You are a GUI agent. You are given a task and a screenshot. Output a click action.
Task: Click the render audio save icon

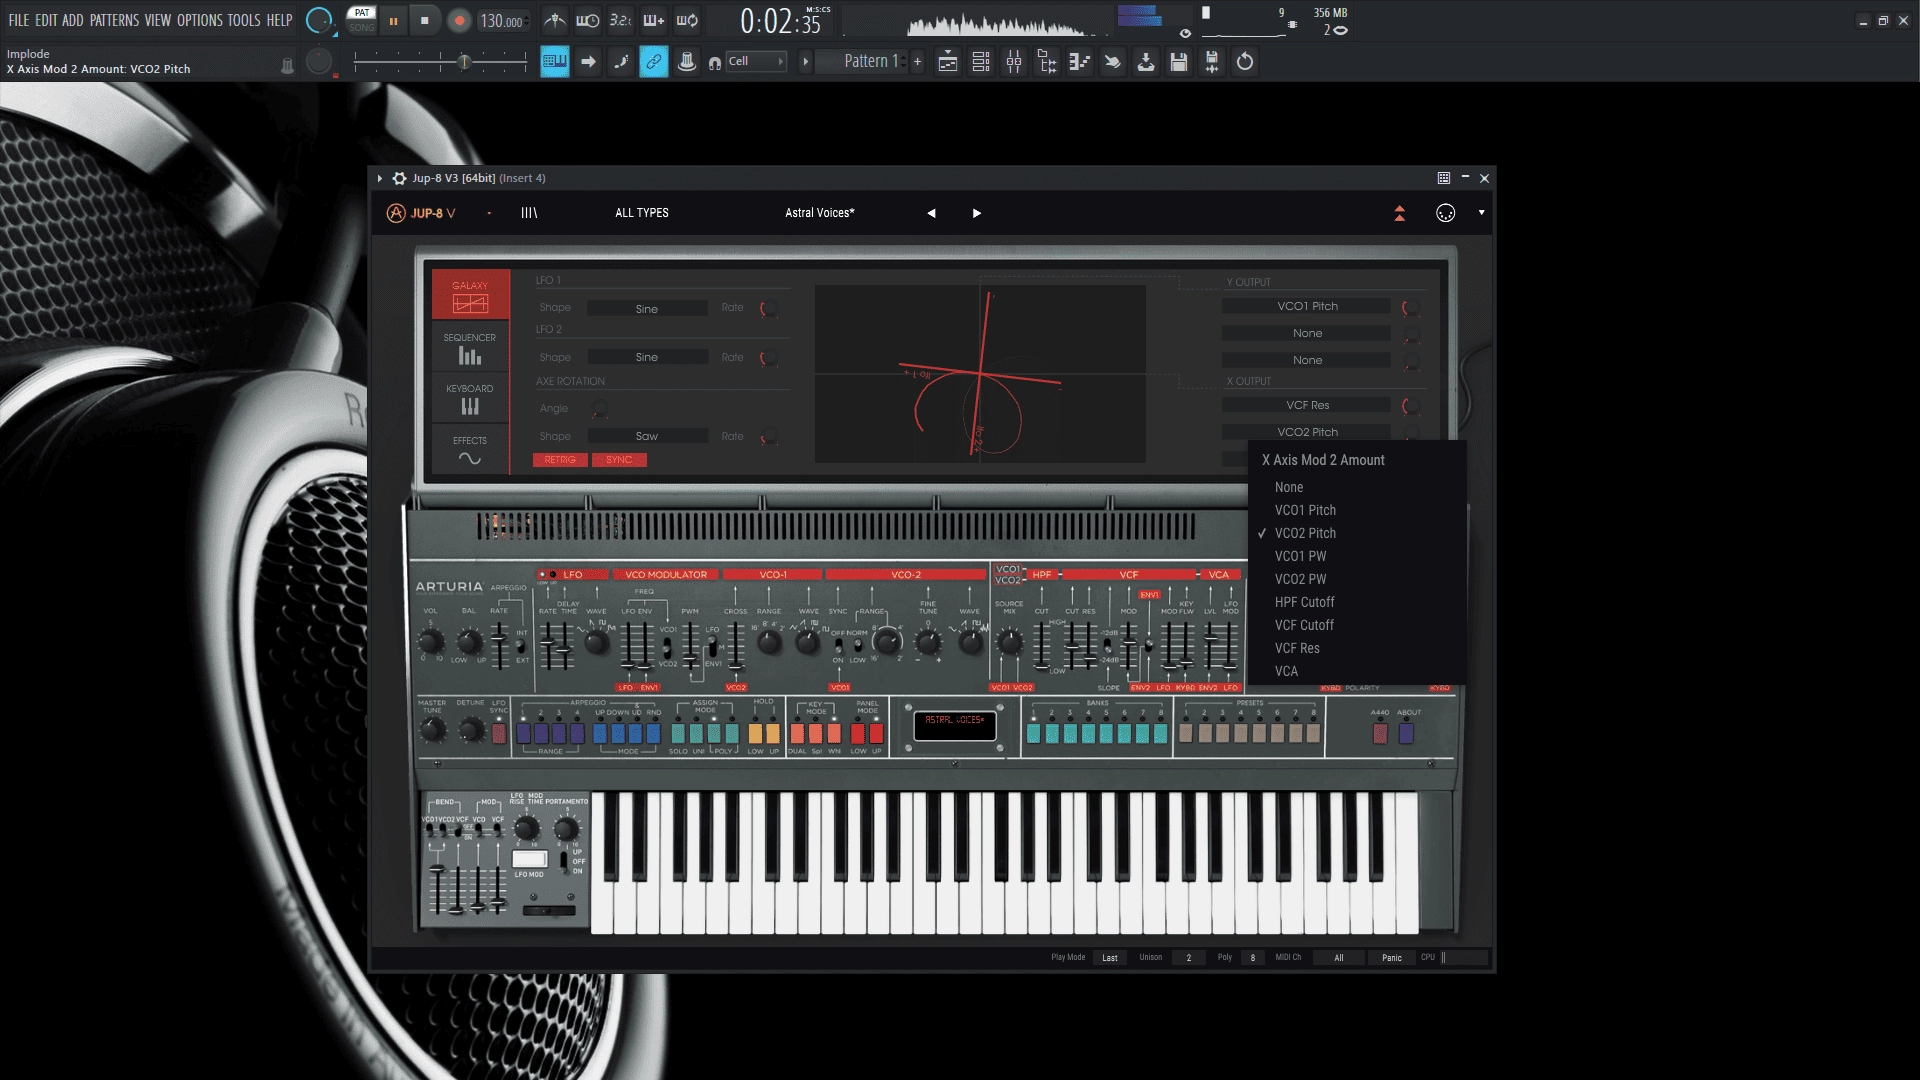[1212, 62]
